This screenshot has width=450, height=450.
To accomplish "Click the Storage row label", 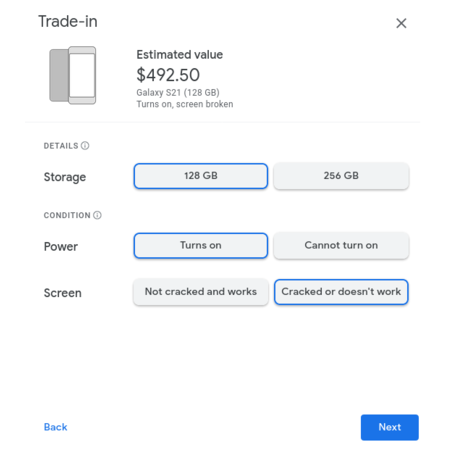I will [65, 177].
